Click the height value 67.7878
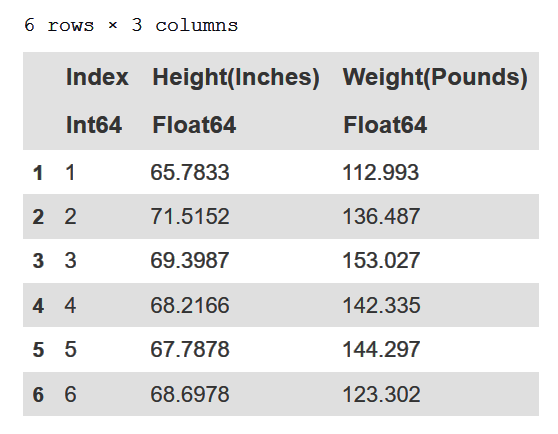This screenshot has width=558, height=434. coord(190,349)
